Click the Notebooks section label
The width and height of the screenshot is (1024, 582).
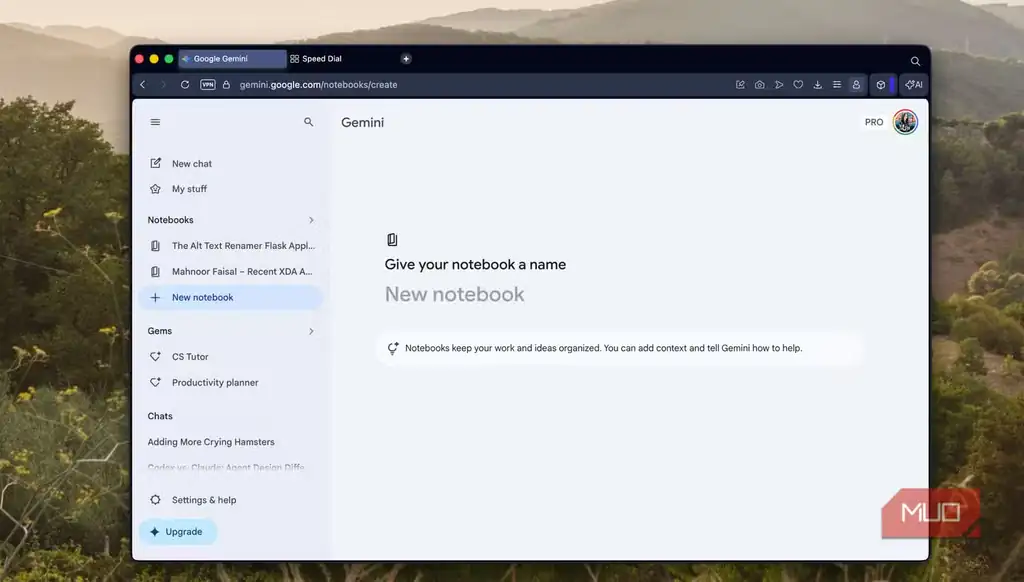point(170,220)
